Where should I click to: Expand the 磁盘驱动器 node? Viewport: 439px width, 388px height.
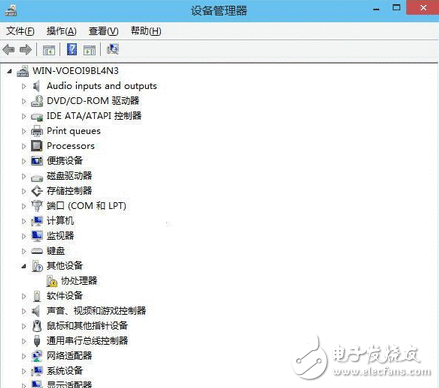point(24,176)
